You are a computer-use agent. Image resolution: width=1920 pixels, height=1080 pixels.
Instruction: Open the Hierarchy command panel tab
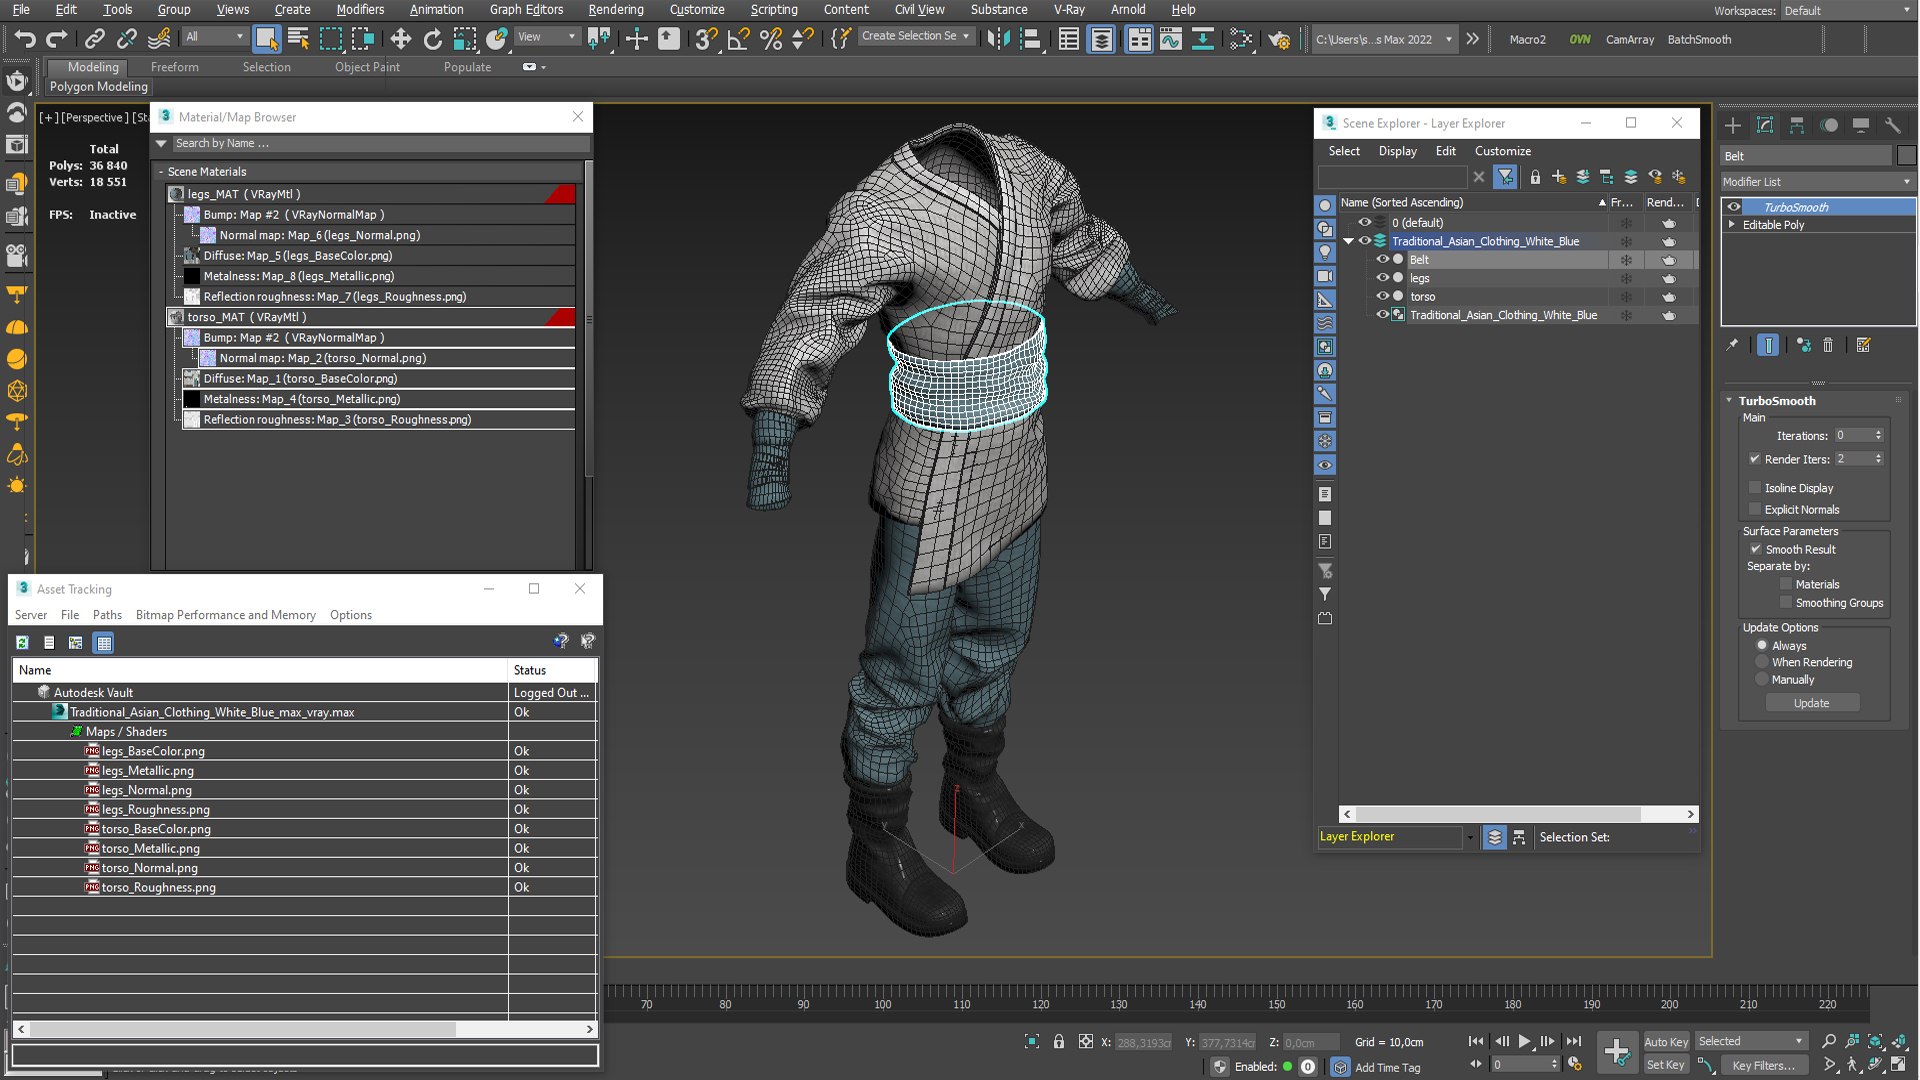1797,125
